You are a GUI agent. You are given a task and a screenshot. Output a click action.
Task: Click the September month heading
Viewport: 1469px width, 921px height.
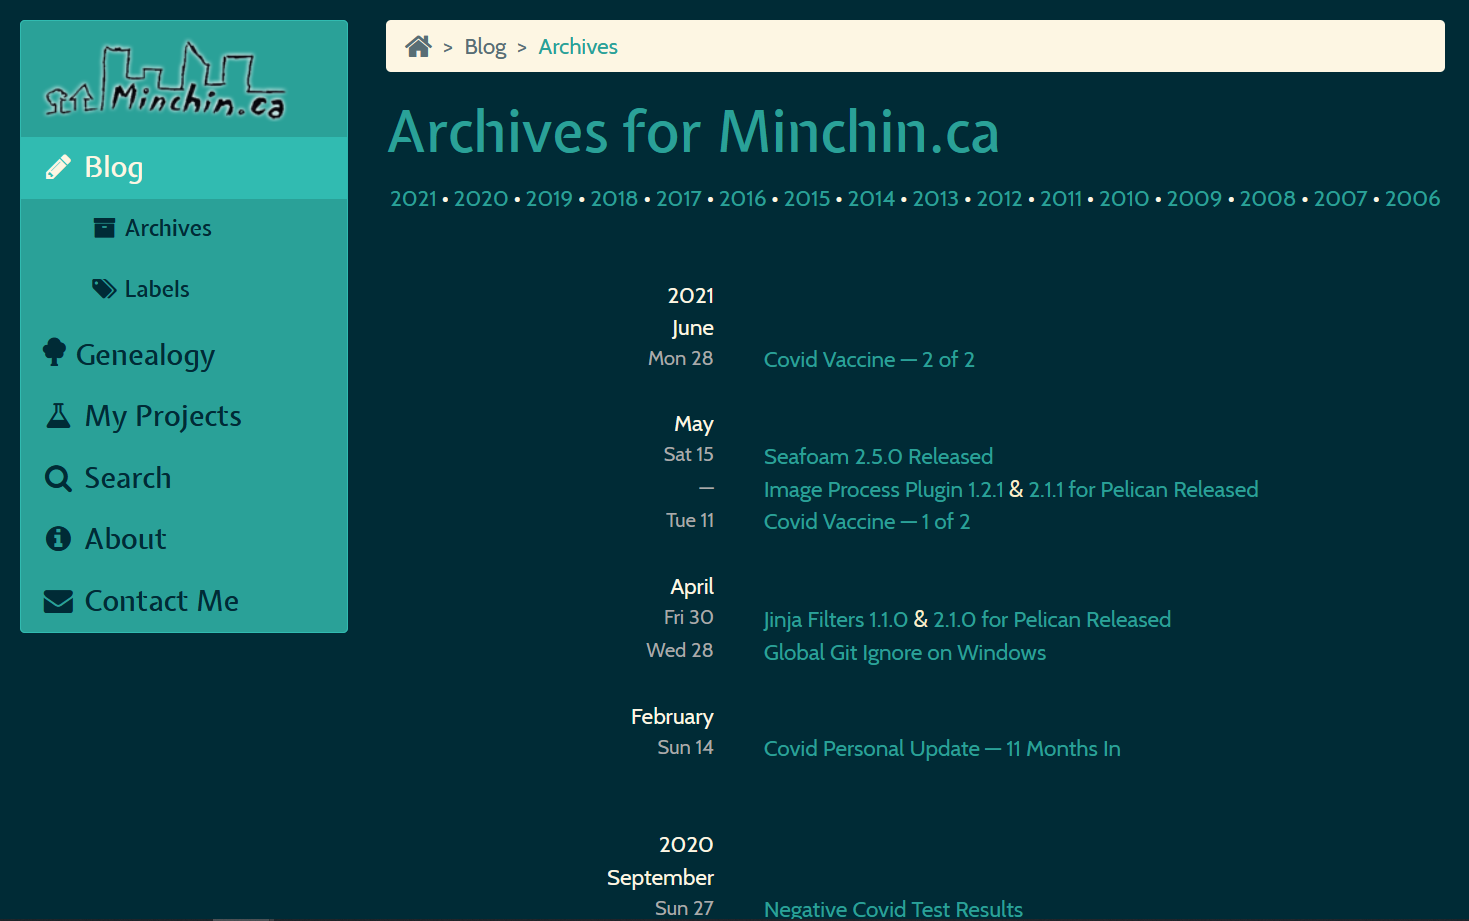click(660, 878)
